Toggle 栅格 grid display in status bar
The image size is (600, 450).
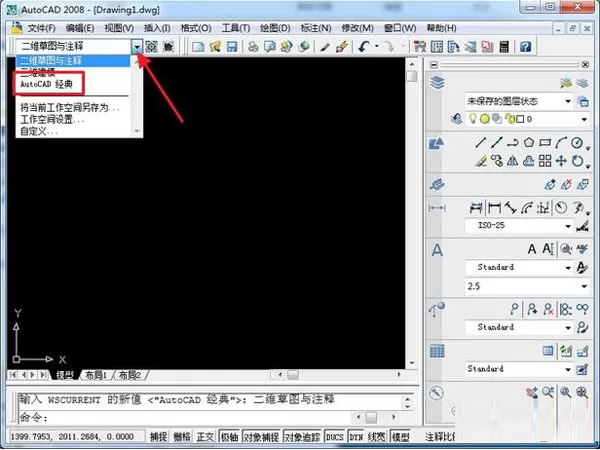pyautogui.click(x=182, y=436)
